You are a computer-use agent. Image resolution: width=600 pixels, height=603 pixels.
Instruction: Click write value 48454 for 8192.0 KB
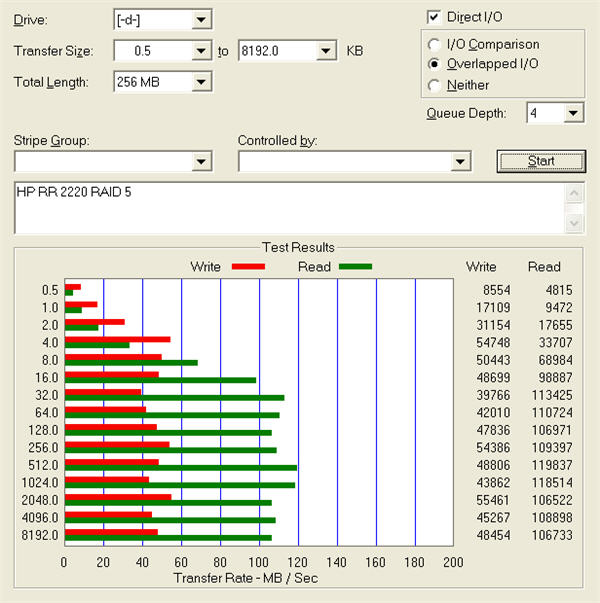493,535
